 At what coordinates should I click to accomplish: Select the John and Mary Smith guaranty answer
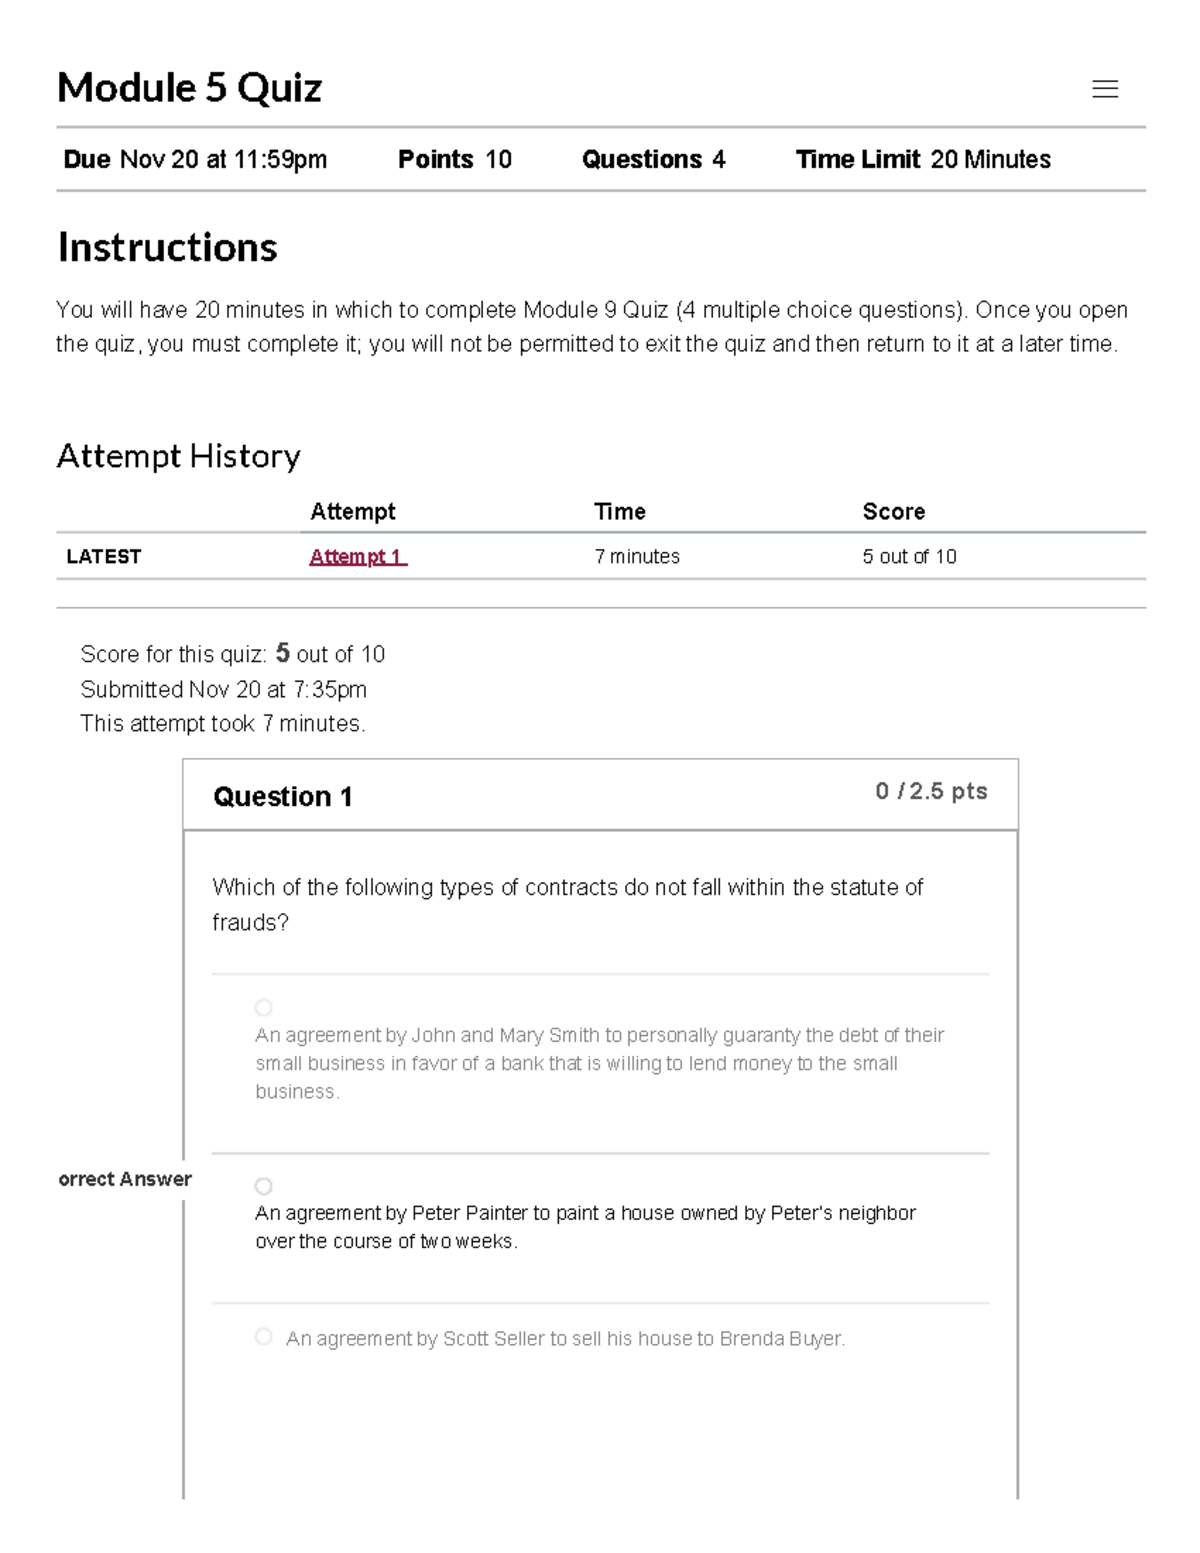(264, 1007)
